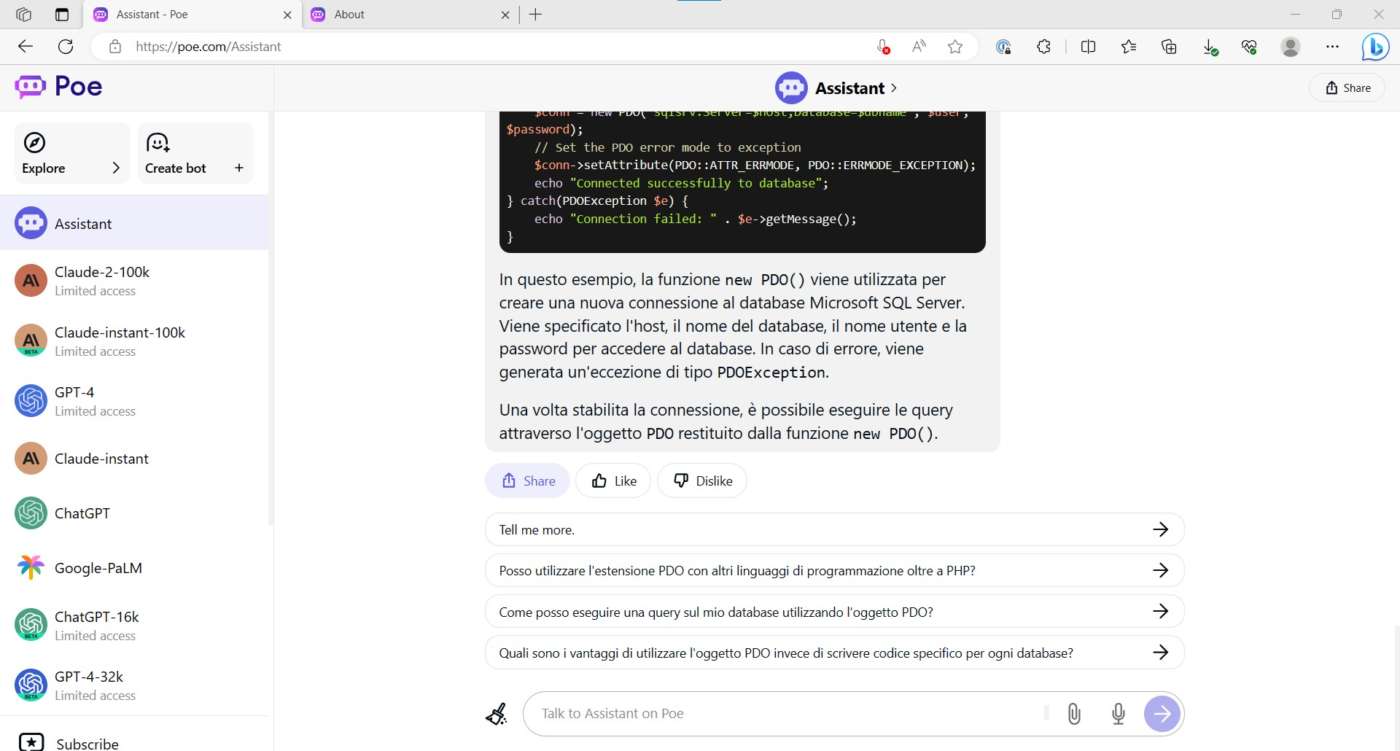
Task: Click the Subscribe star icon
Action: pos(32,743)
